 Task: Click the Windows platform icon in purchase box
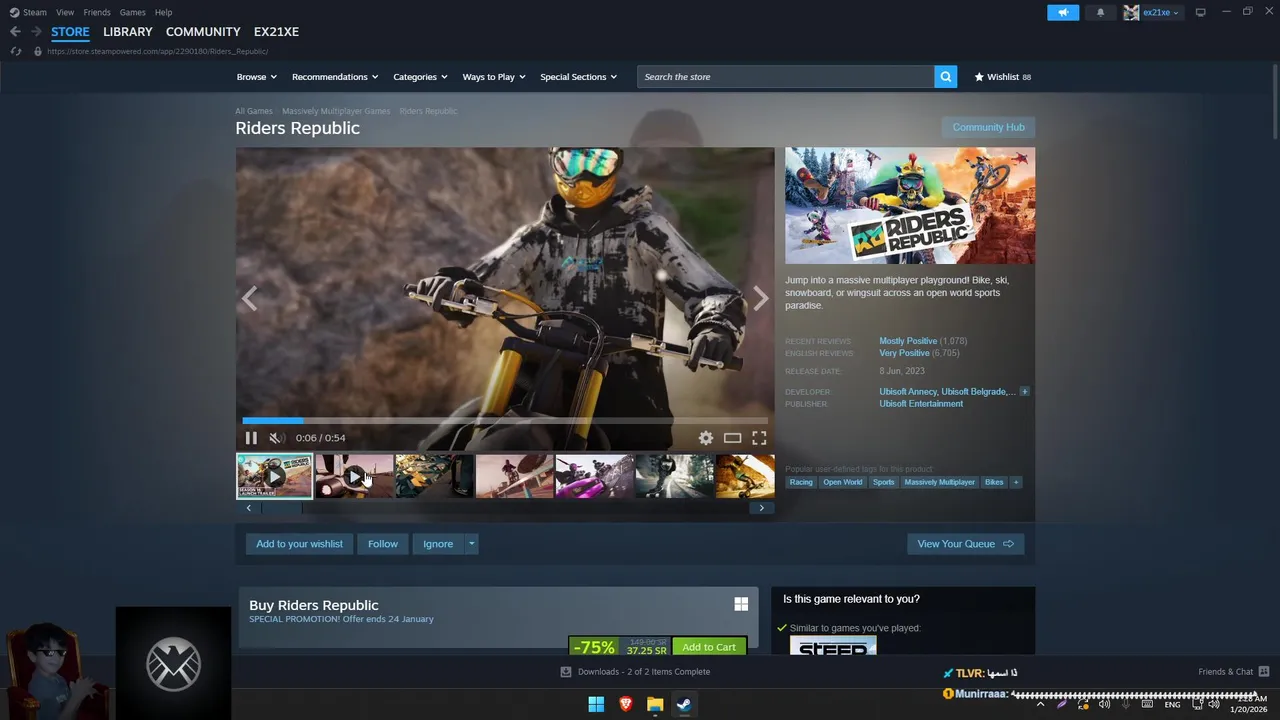pos(741,604)
